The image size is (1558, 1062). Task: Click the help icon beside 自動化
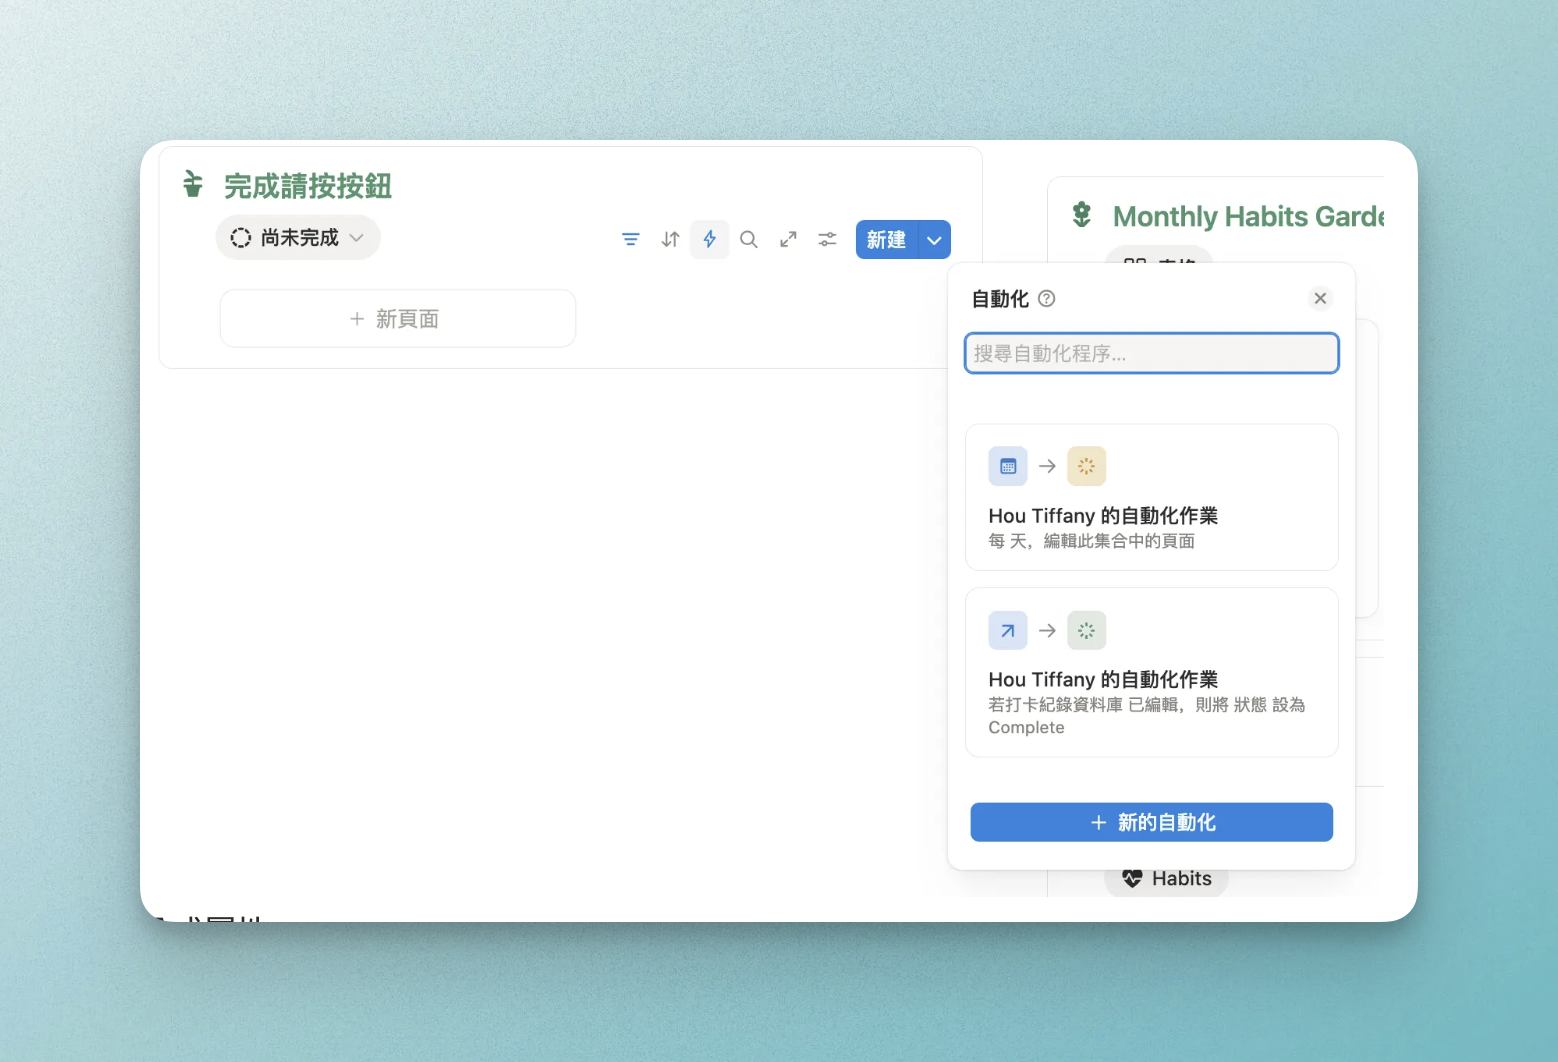pyautogui.click(x=1046, y=299)
